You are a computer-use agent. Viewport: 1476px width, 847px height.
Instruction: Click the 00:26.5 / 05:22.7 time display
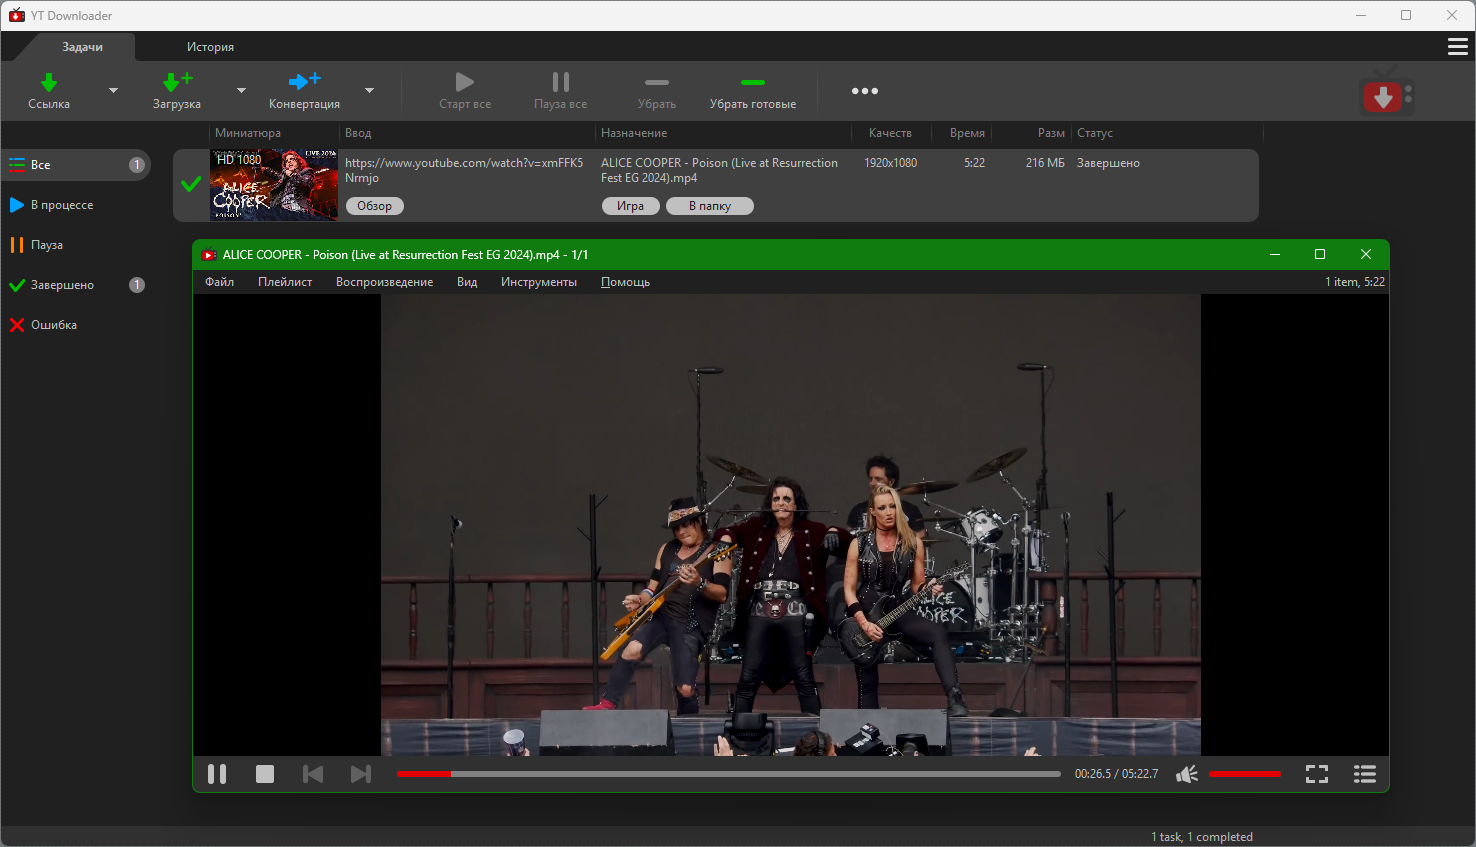pyautogui.click(x=1116, y=774)
